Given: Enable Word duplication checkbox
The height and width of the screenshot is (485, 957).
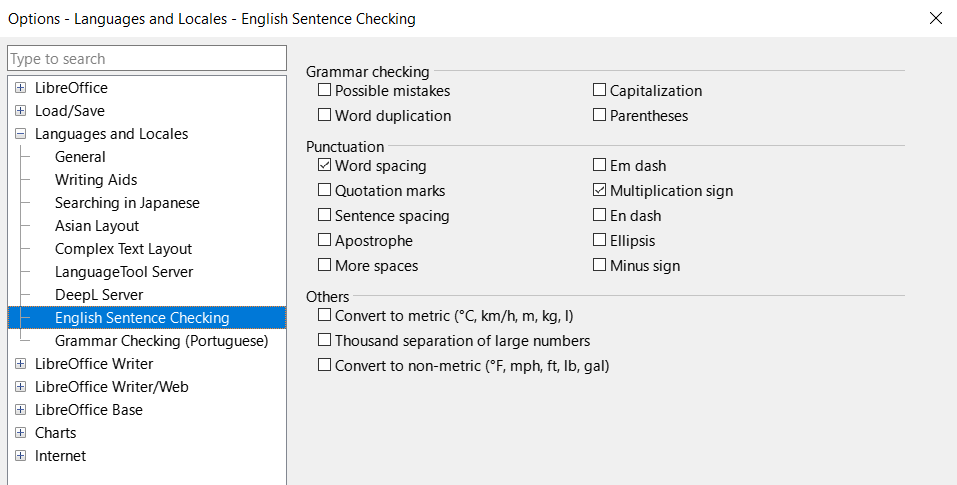Looking at the screenshot, I should click(x=325, y=115).
